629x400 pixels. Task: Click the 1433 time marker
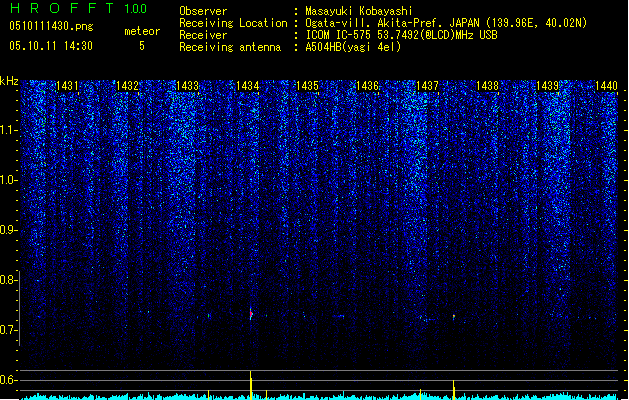pyautogui.click(x=187, y=86)
